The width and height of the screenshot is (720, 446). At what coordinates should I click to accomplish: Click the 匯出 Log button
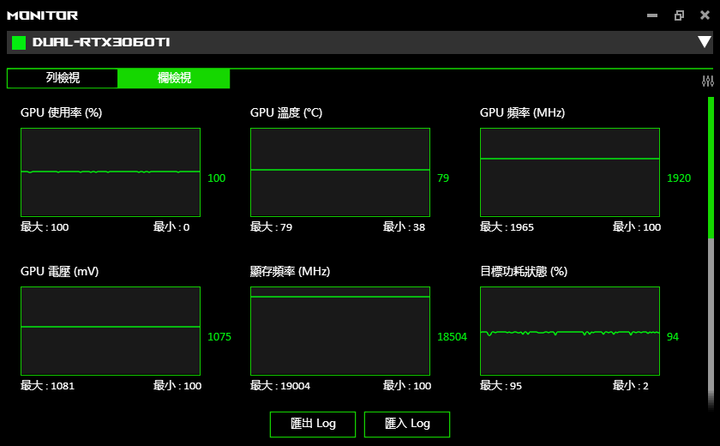click(x=313, y=424)
